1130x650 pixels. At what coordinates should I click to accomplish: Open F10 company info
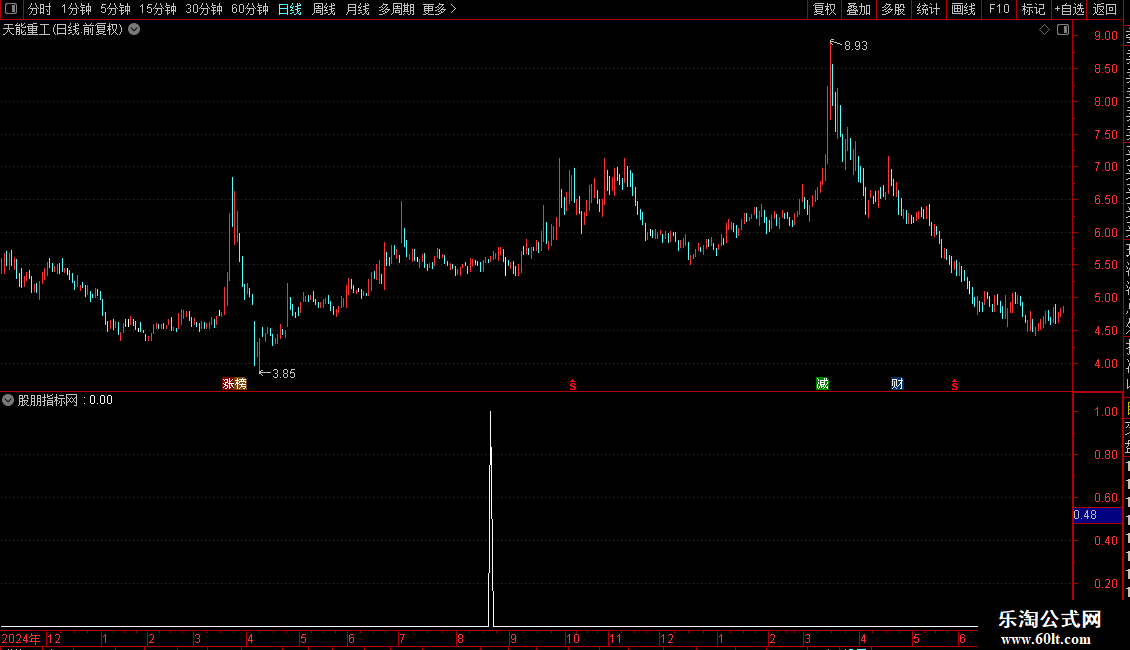click(999, 9)
